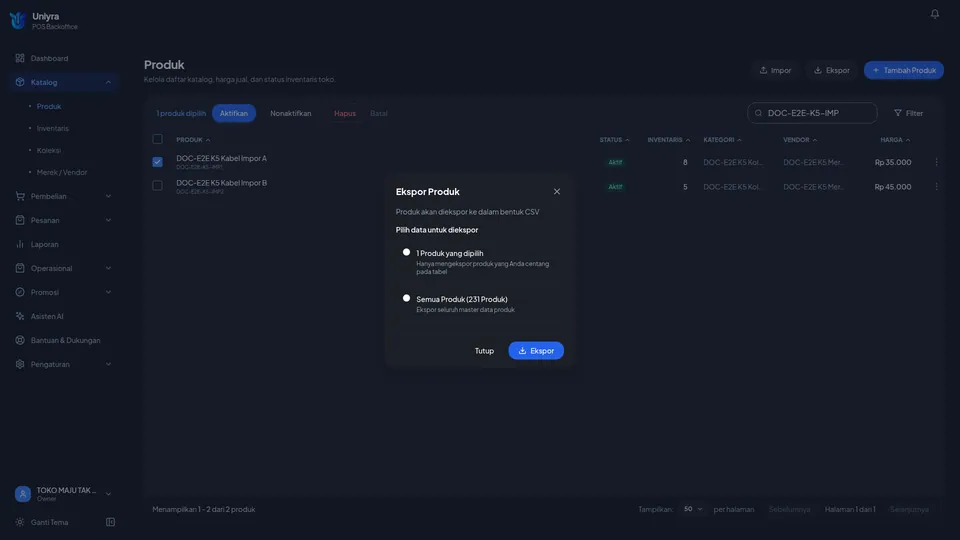Viewport: 960px width, 540px height.
Task: Select the 'Semua Produk (231 Produk)' radio option
Action: 406,298
